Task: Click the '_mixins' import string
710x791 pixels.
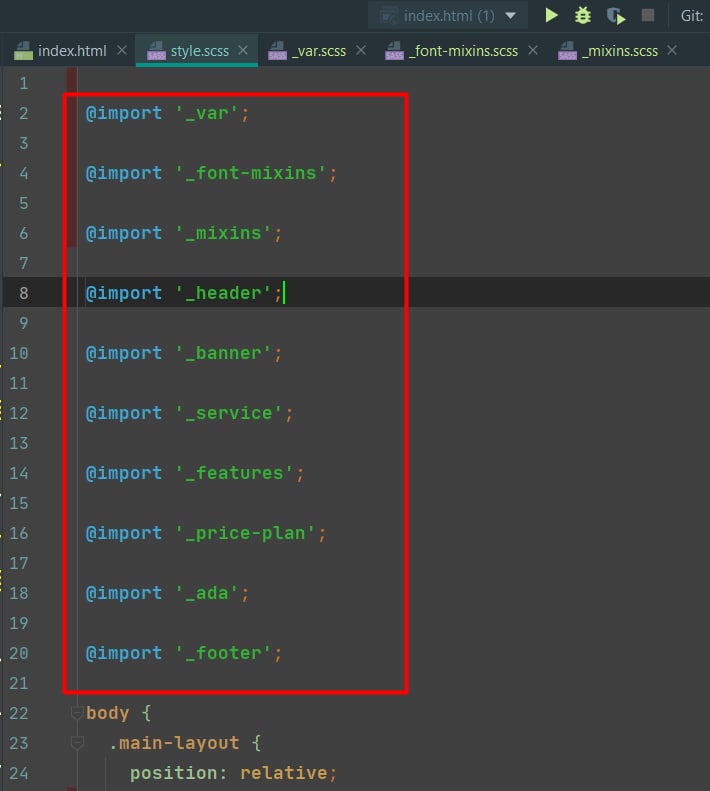Action: 224,233
